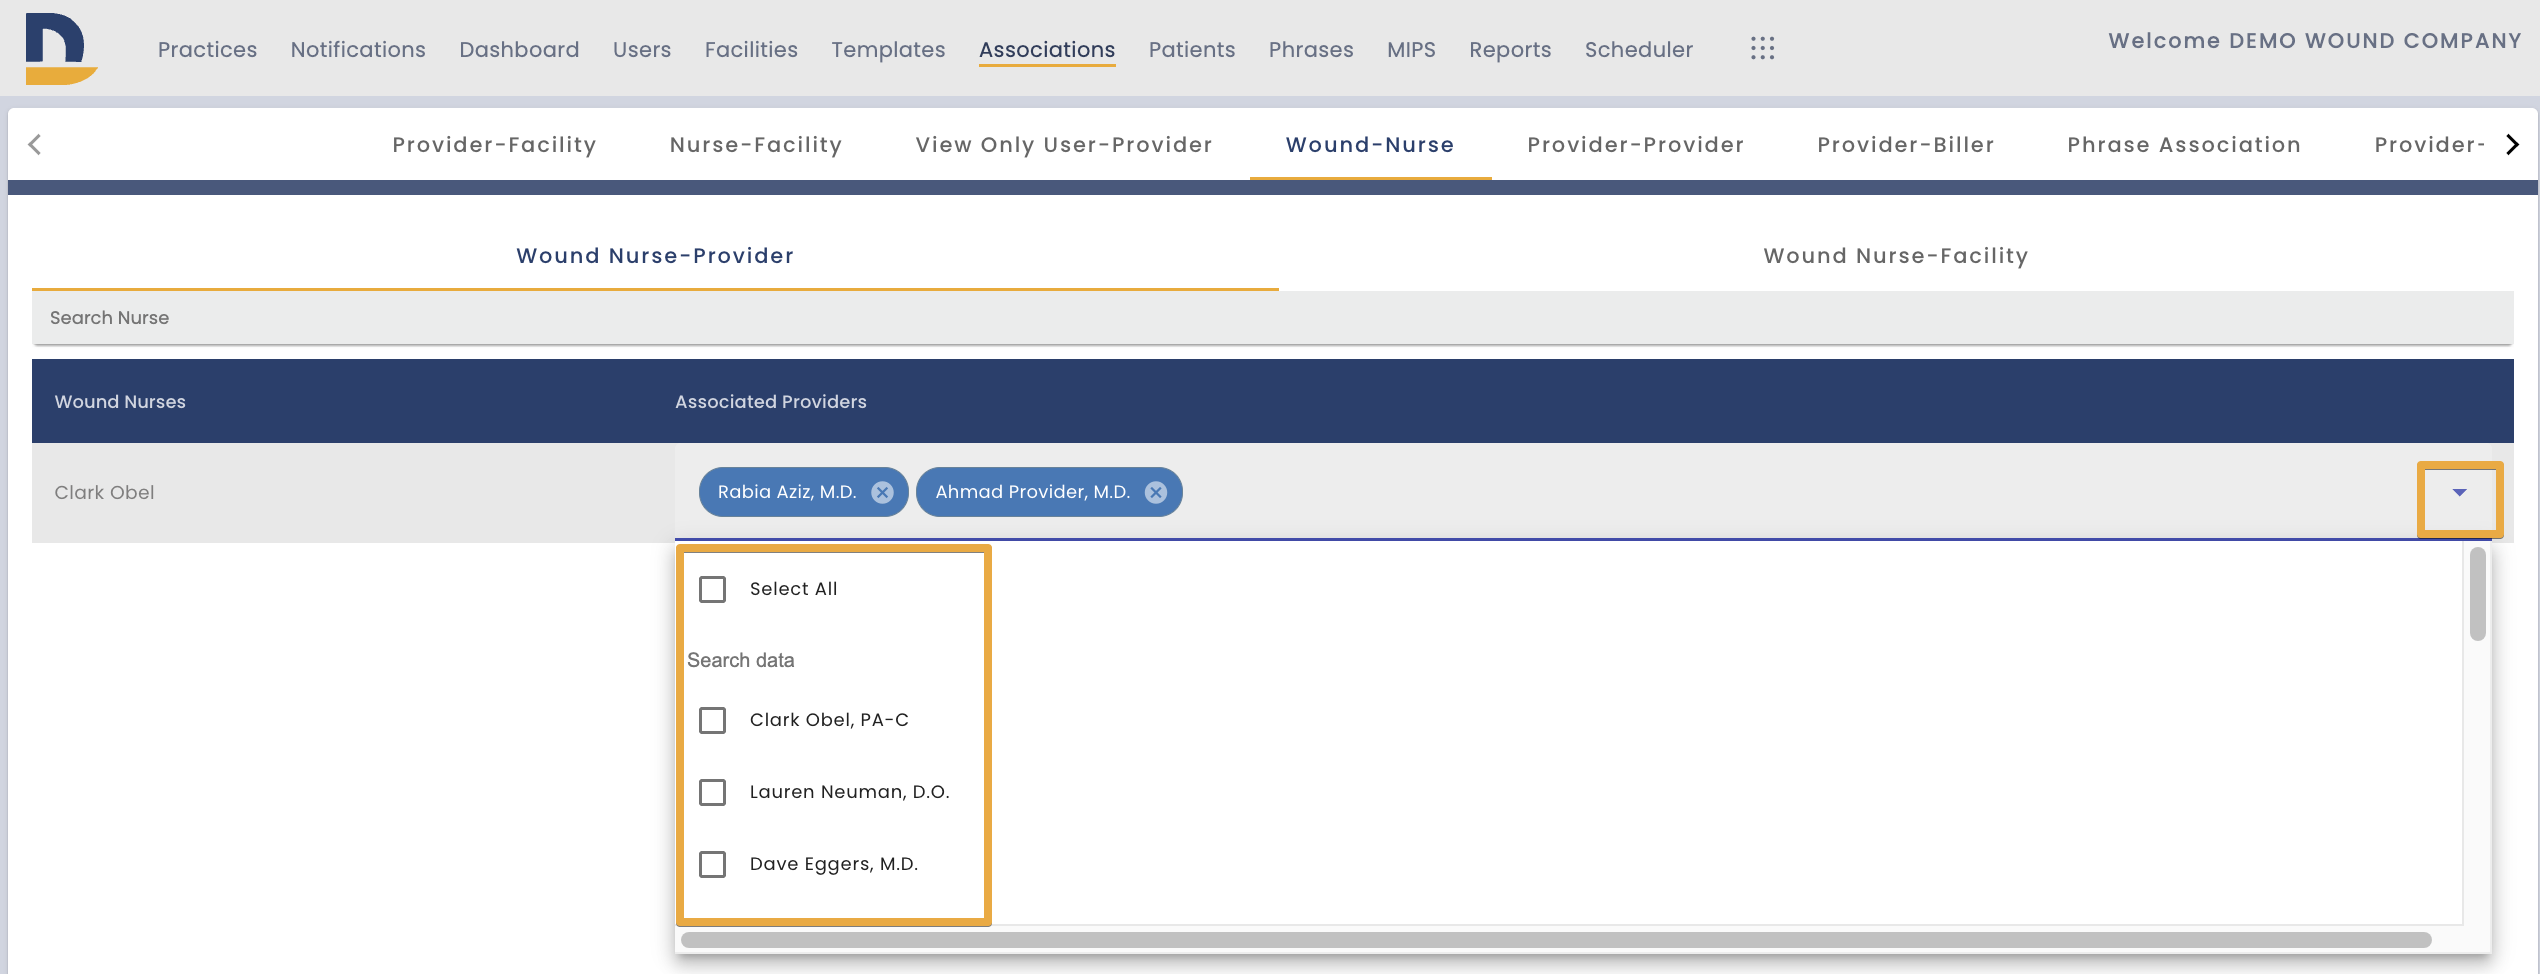The image size is (2540, 974).
Task: Open the Facilities menu item
Action: click(751, 50)
